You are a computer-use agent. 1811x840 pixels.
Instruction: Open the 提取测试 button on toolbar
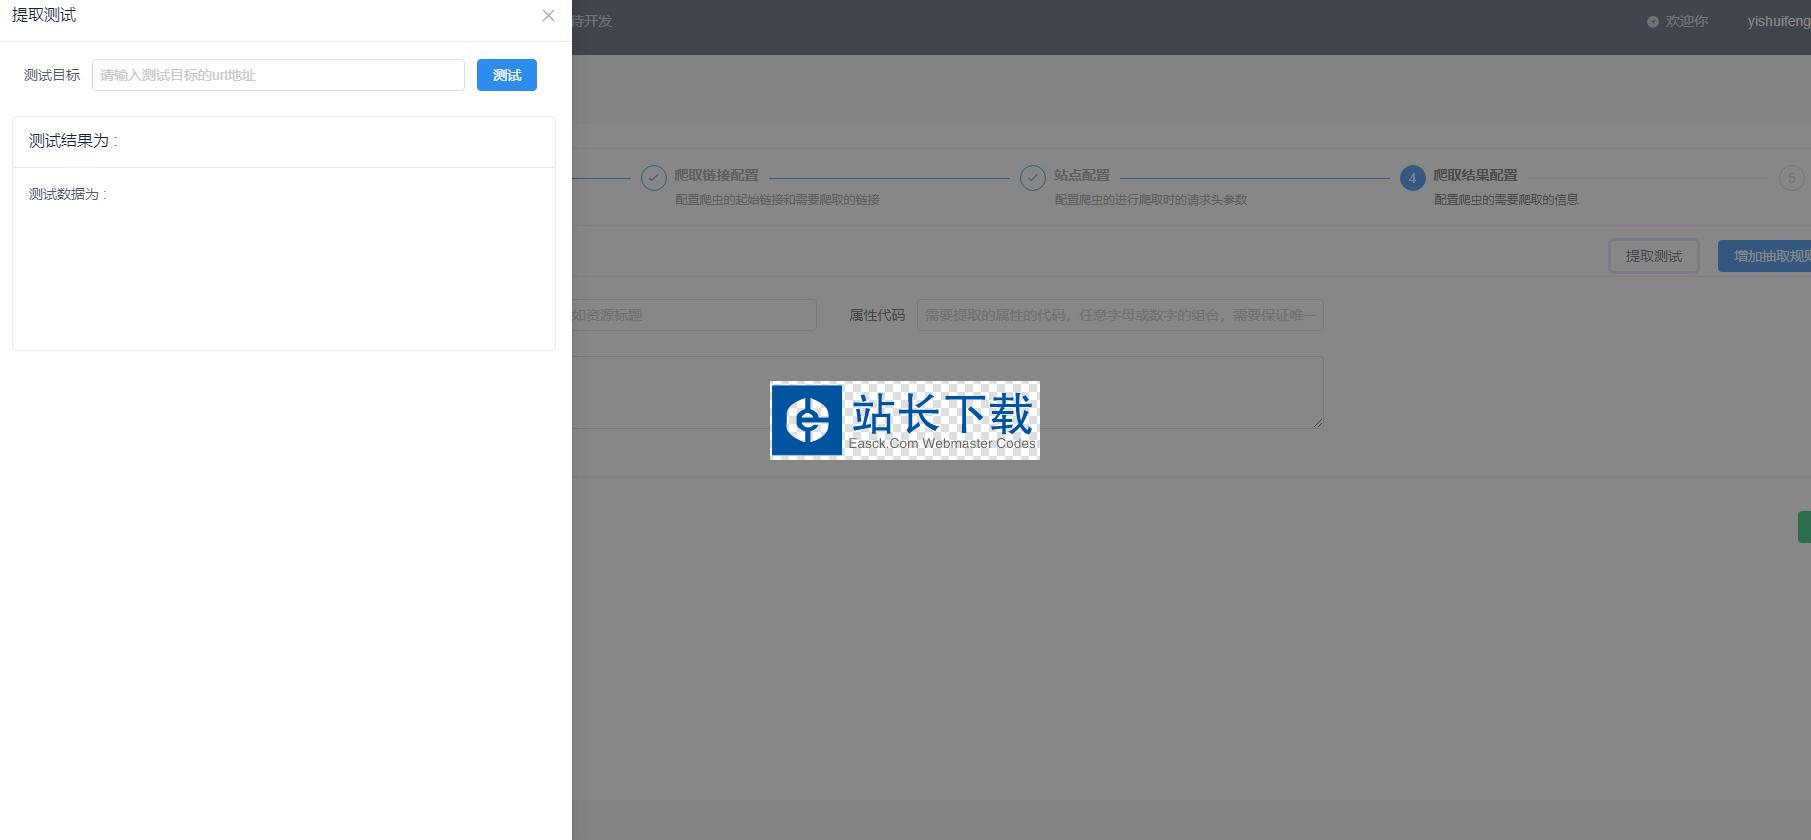1653,256
